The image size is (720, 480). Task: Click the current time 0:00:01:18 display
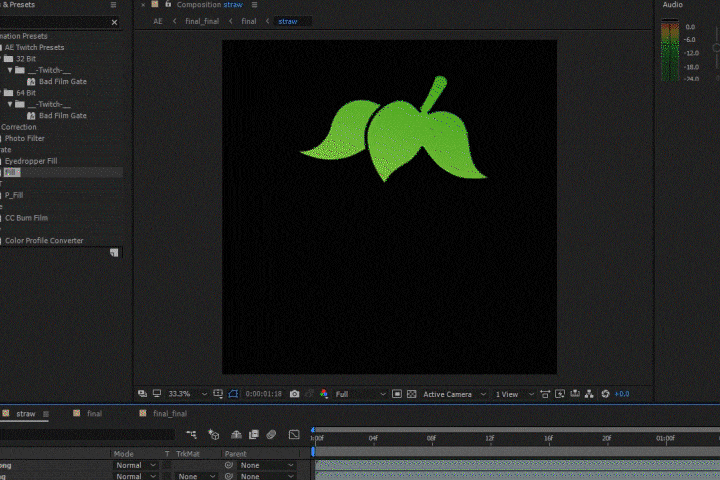tap(264, 394)
